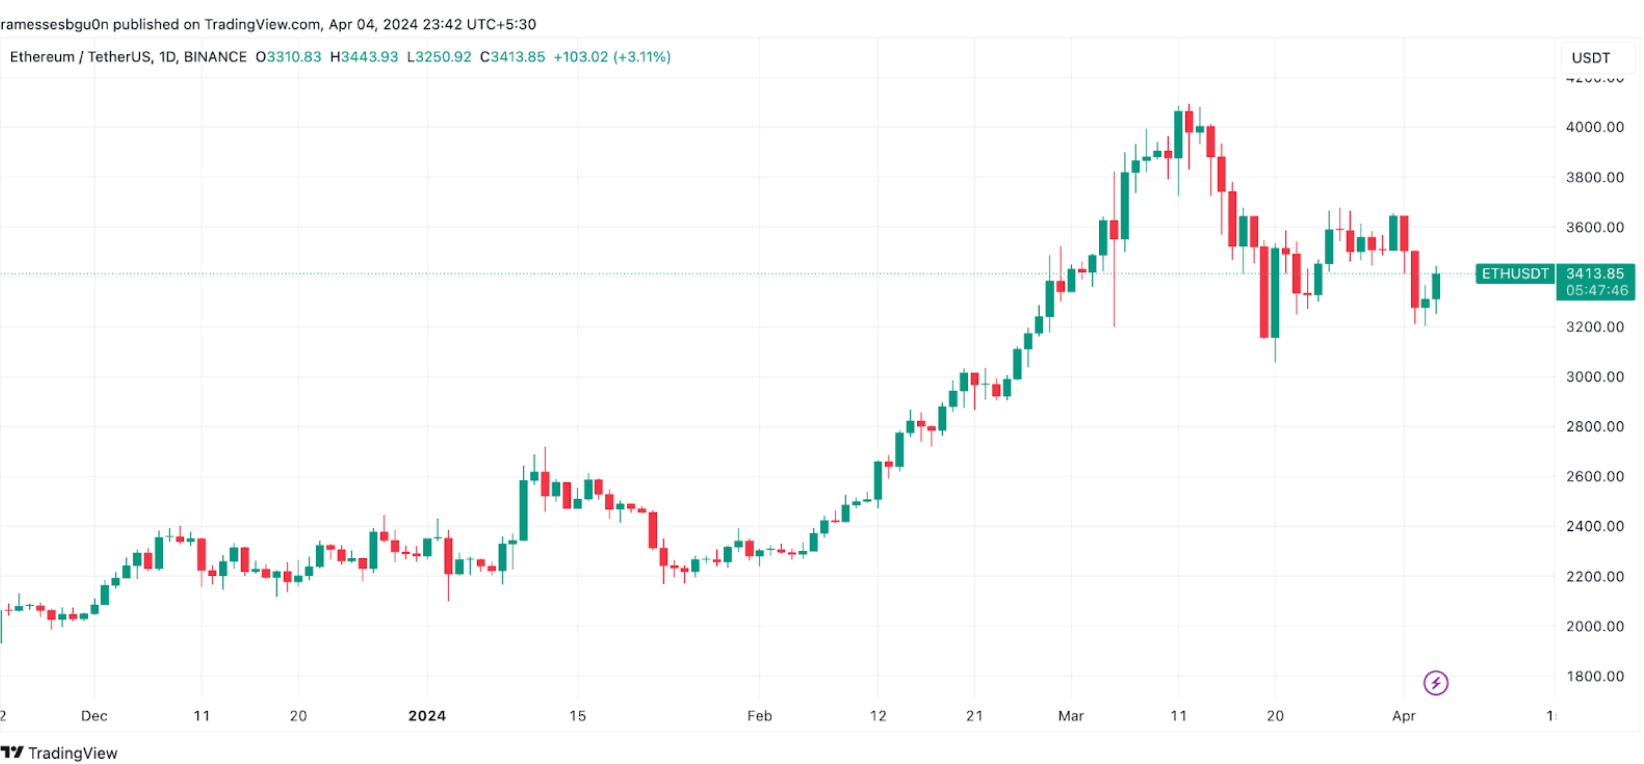Select the High value H3443.93
Viewport: 1644px width, 764px height.
point(364,57)
